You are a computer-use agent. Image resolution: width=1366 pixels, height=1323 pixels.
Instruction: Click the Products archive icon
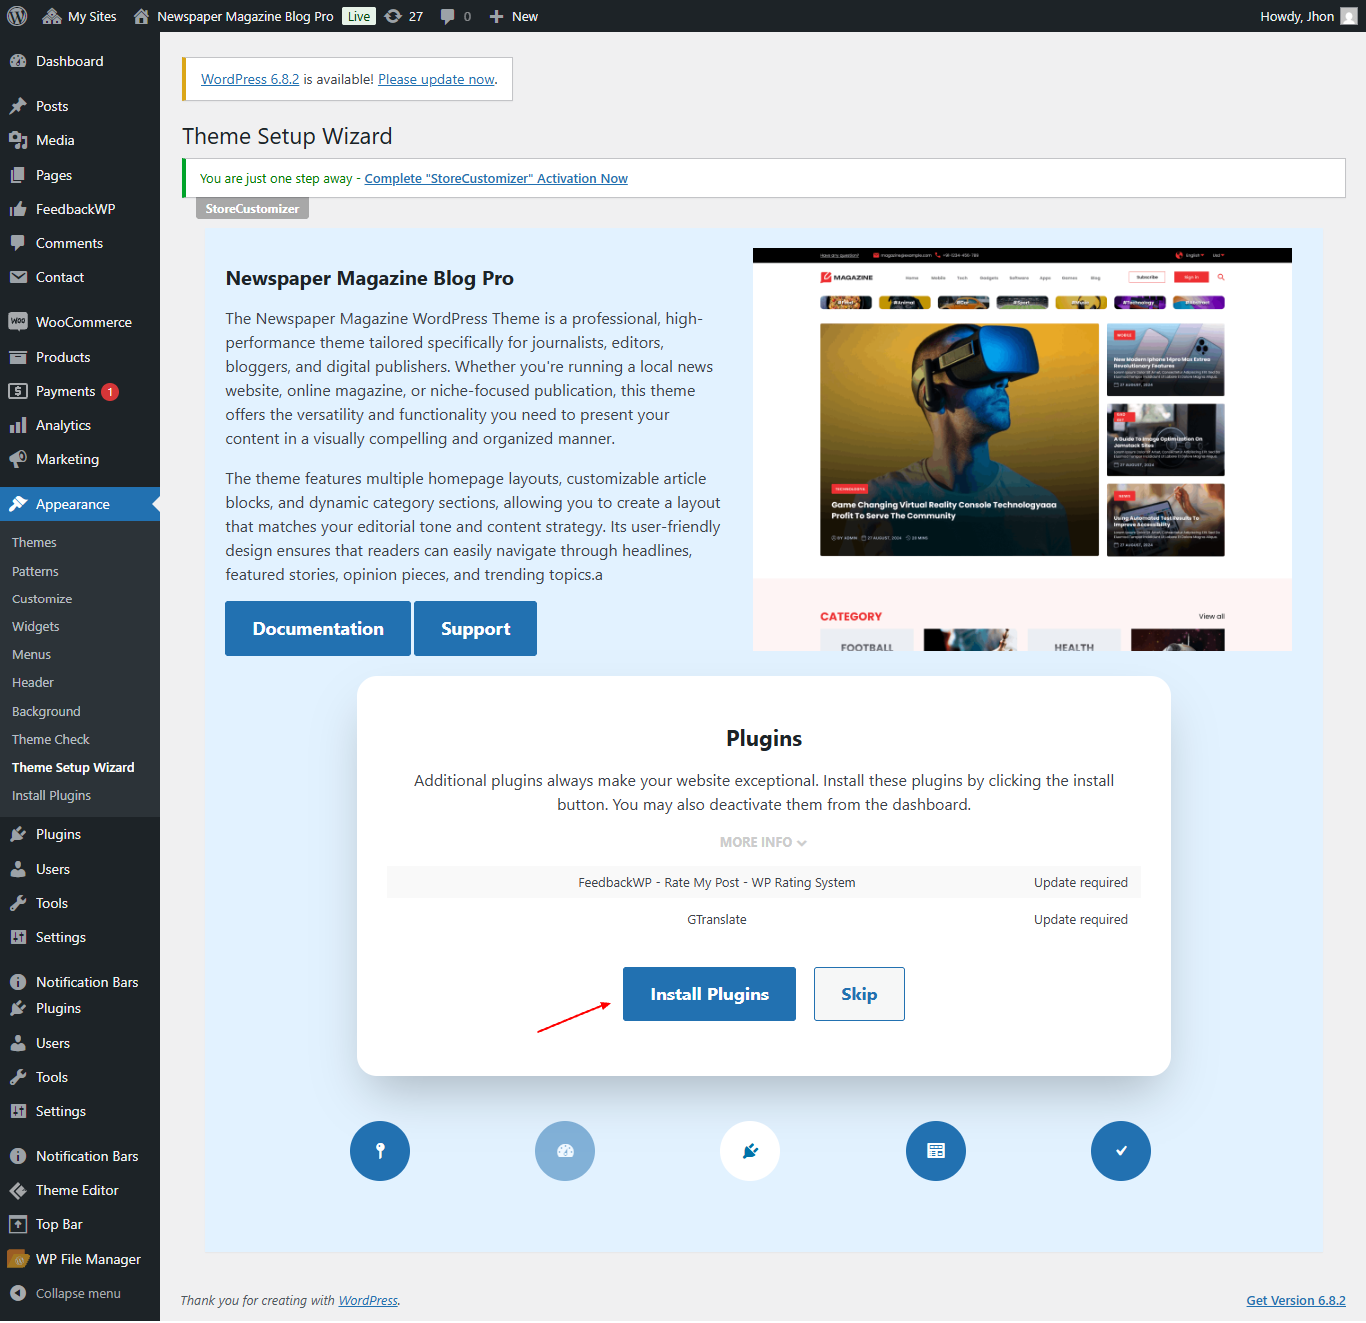[18, 357]
